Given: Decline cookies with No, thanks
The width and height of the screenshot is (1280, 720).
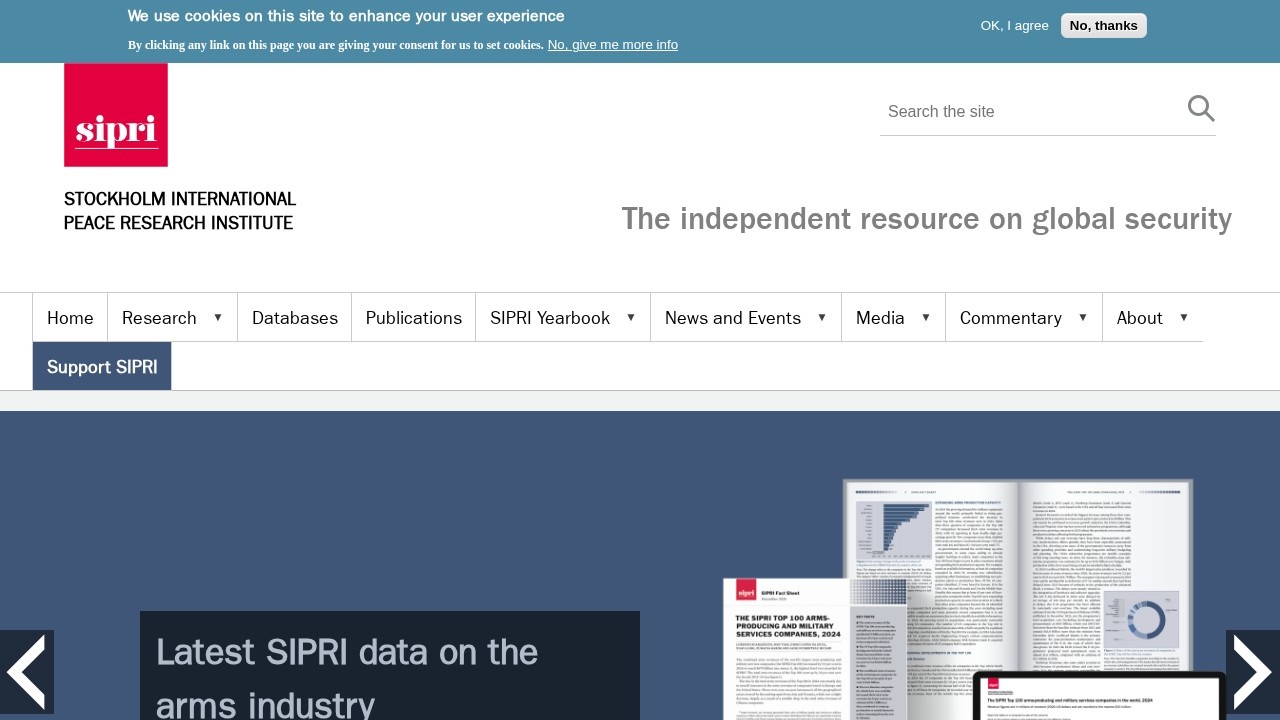Looking at the screenshot, I should (x=1103, y=26).
